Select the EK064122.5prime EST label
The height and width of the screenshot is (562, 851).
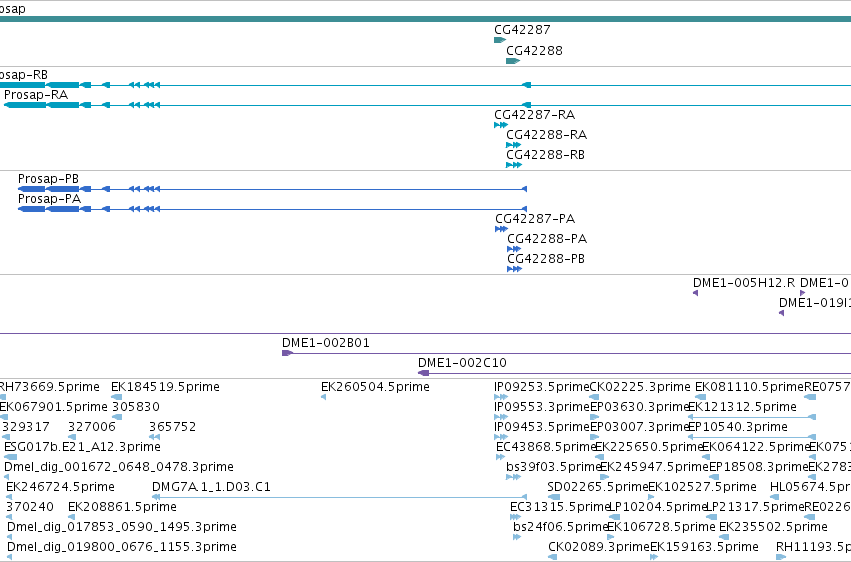(x=756, y=447)
